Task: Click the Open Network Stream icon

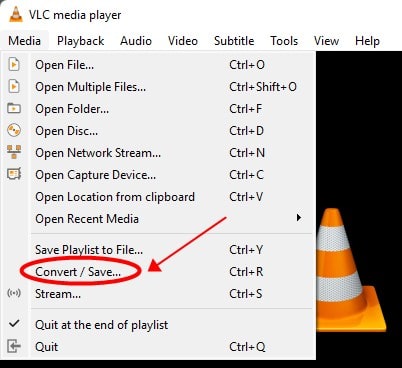Action: click(x=14, y=152)
